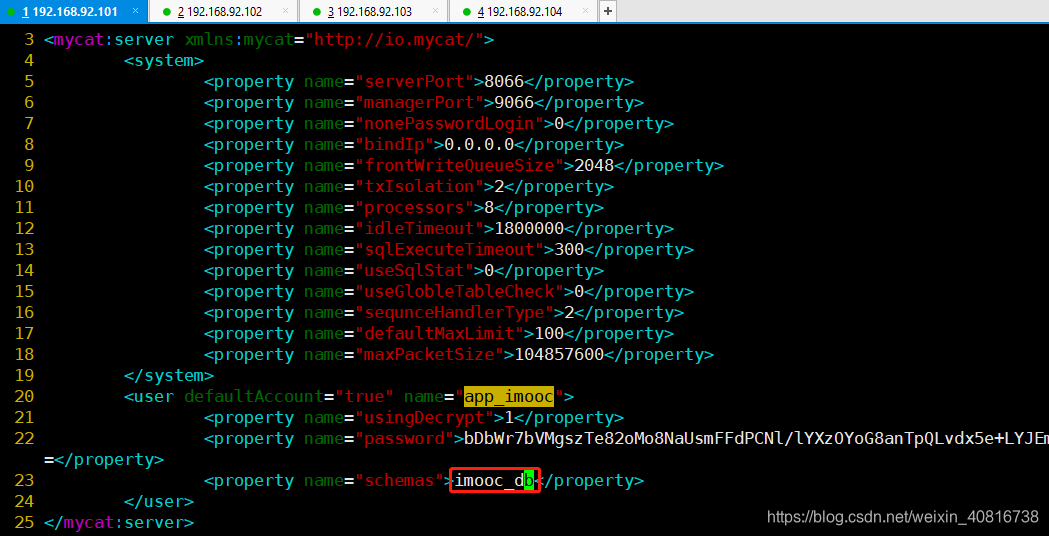Click the "txIsolation" property name

click(419, 187)
